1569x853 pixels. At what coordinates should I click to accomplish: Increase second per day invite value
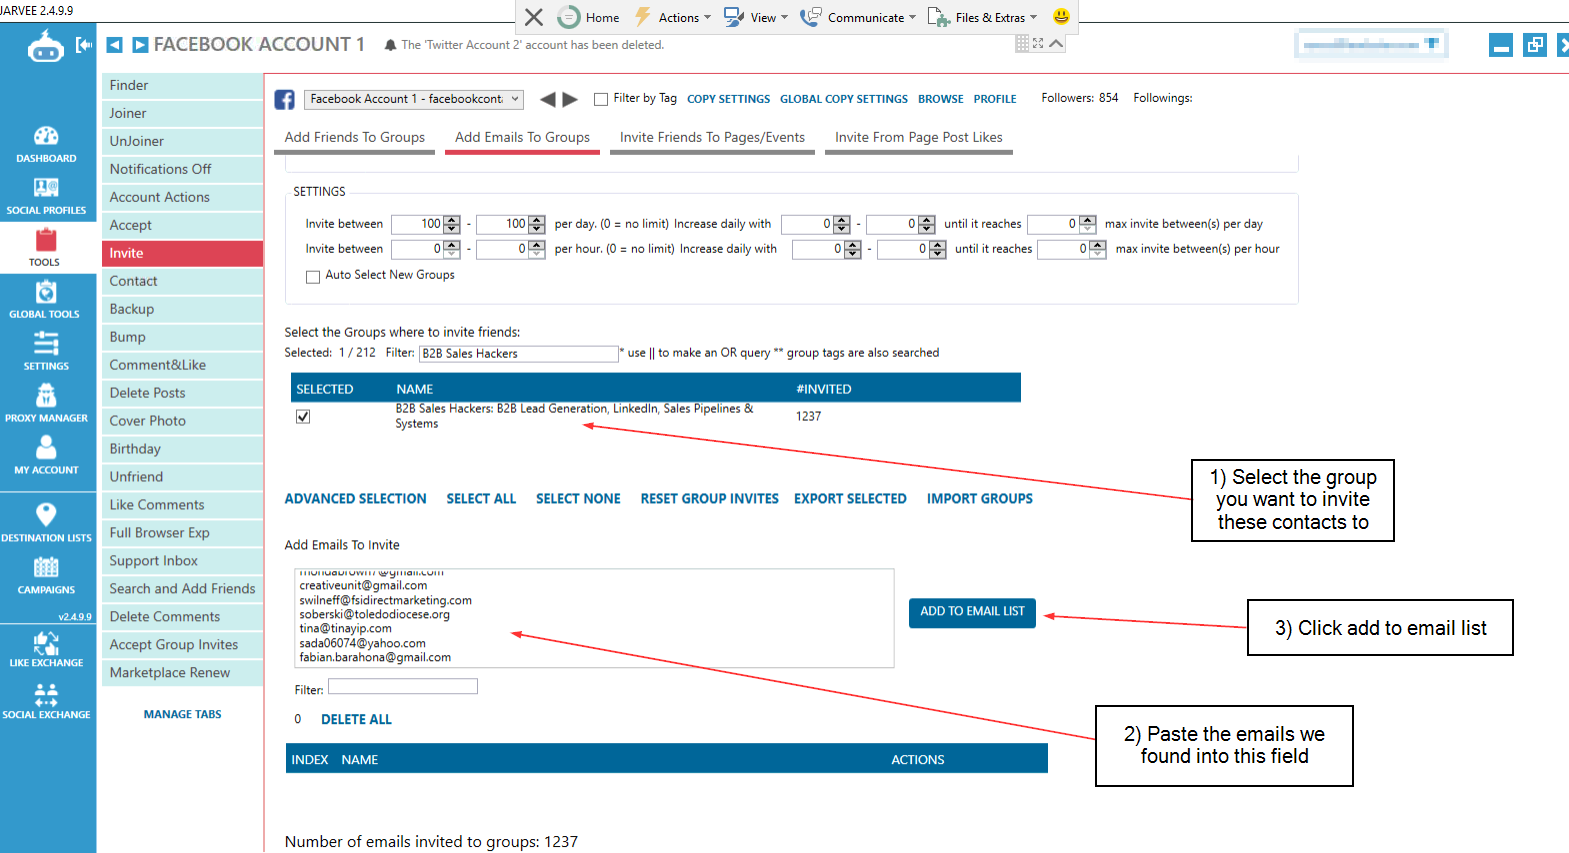(537, 220)
